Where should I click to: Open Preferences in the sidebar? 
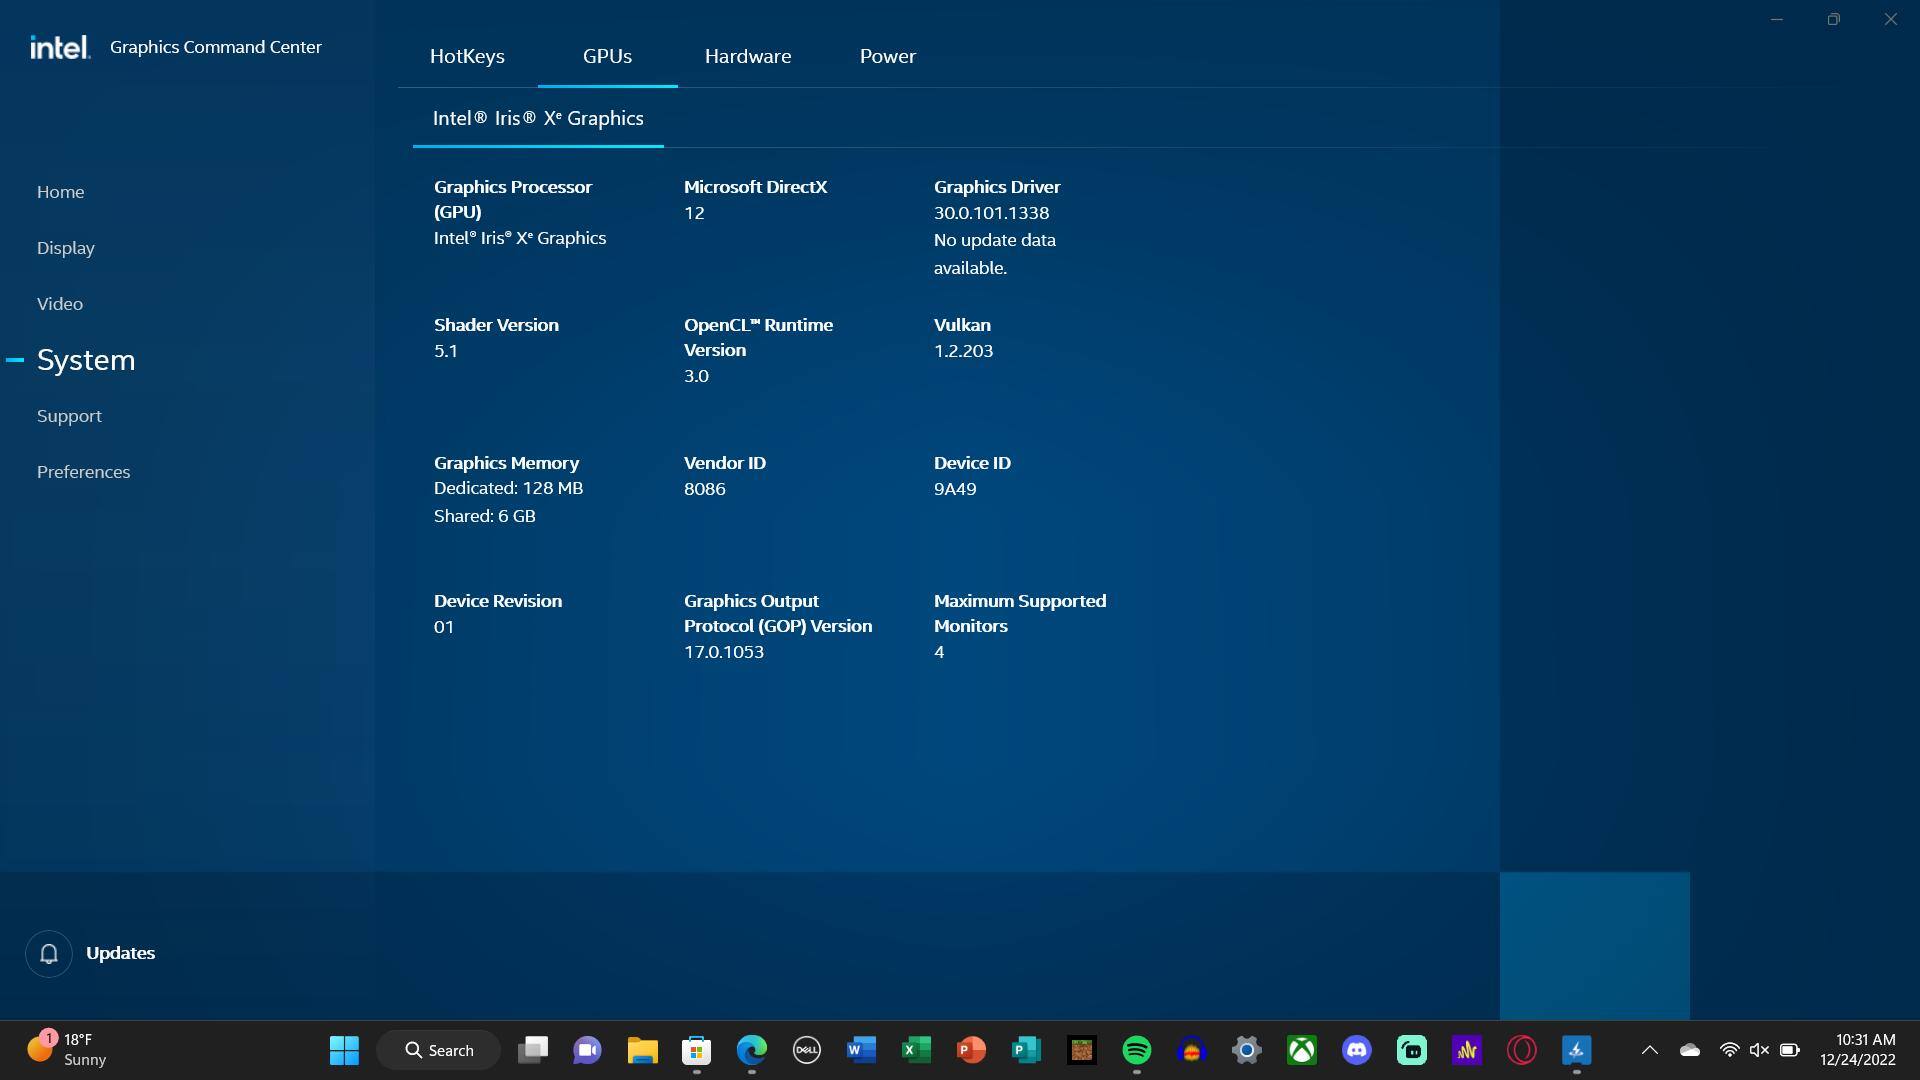[x=83, y=472]
